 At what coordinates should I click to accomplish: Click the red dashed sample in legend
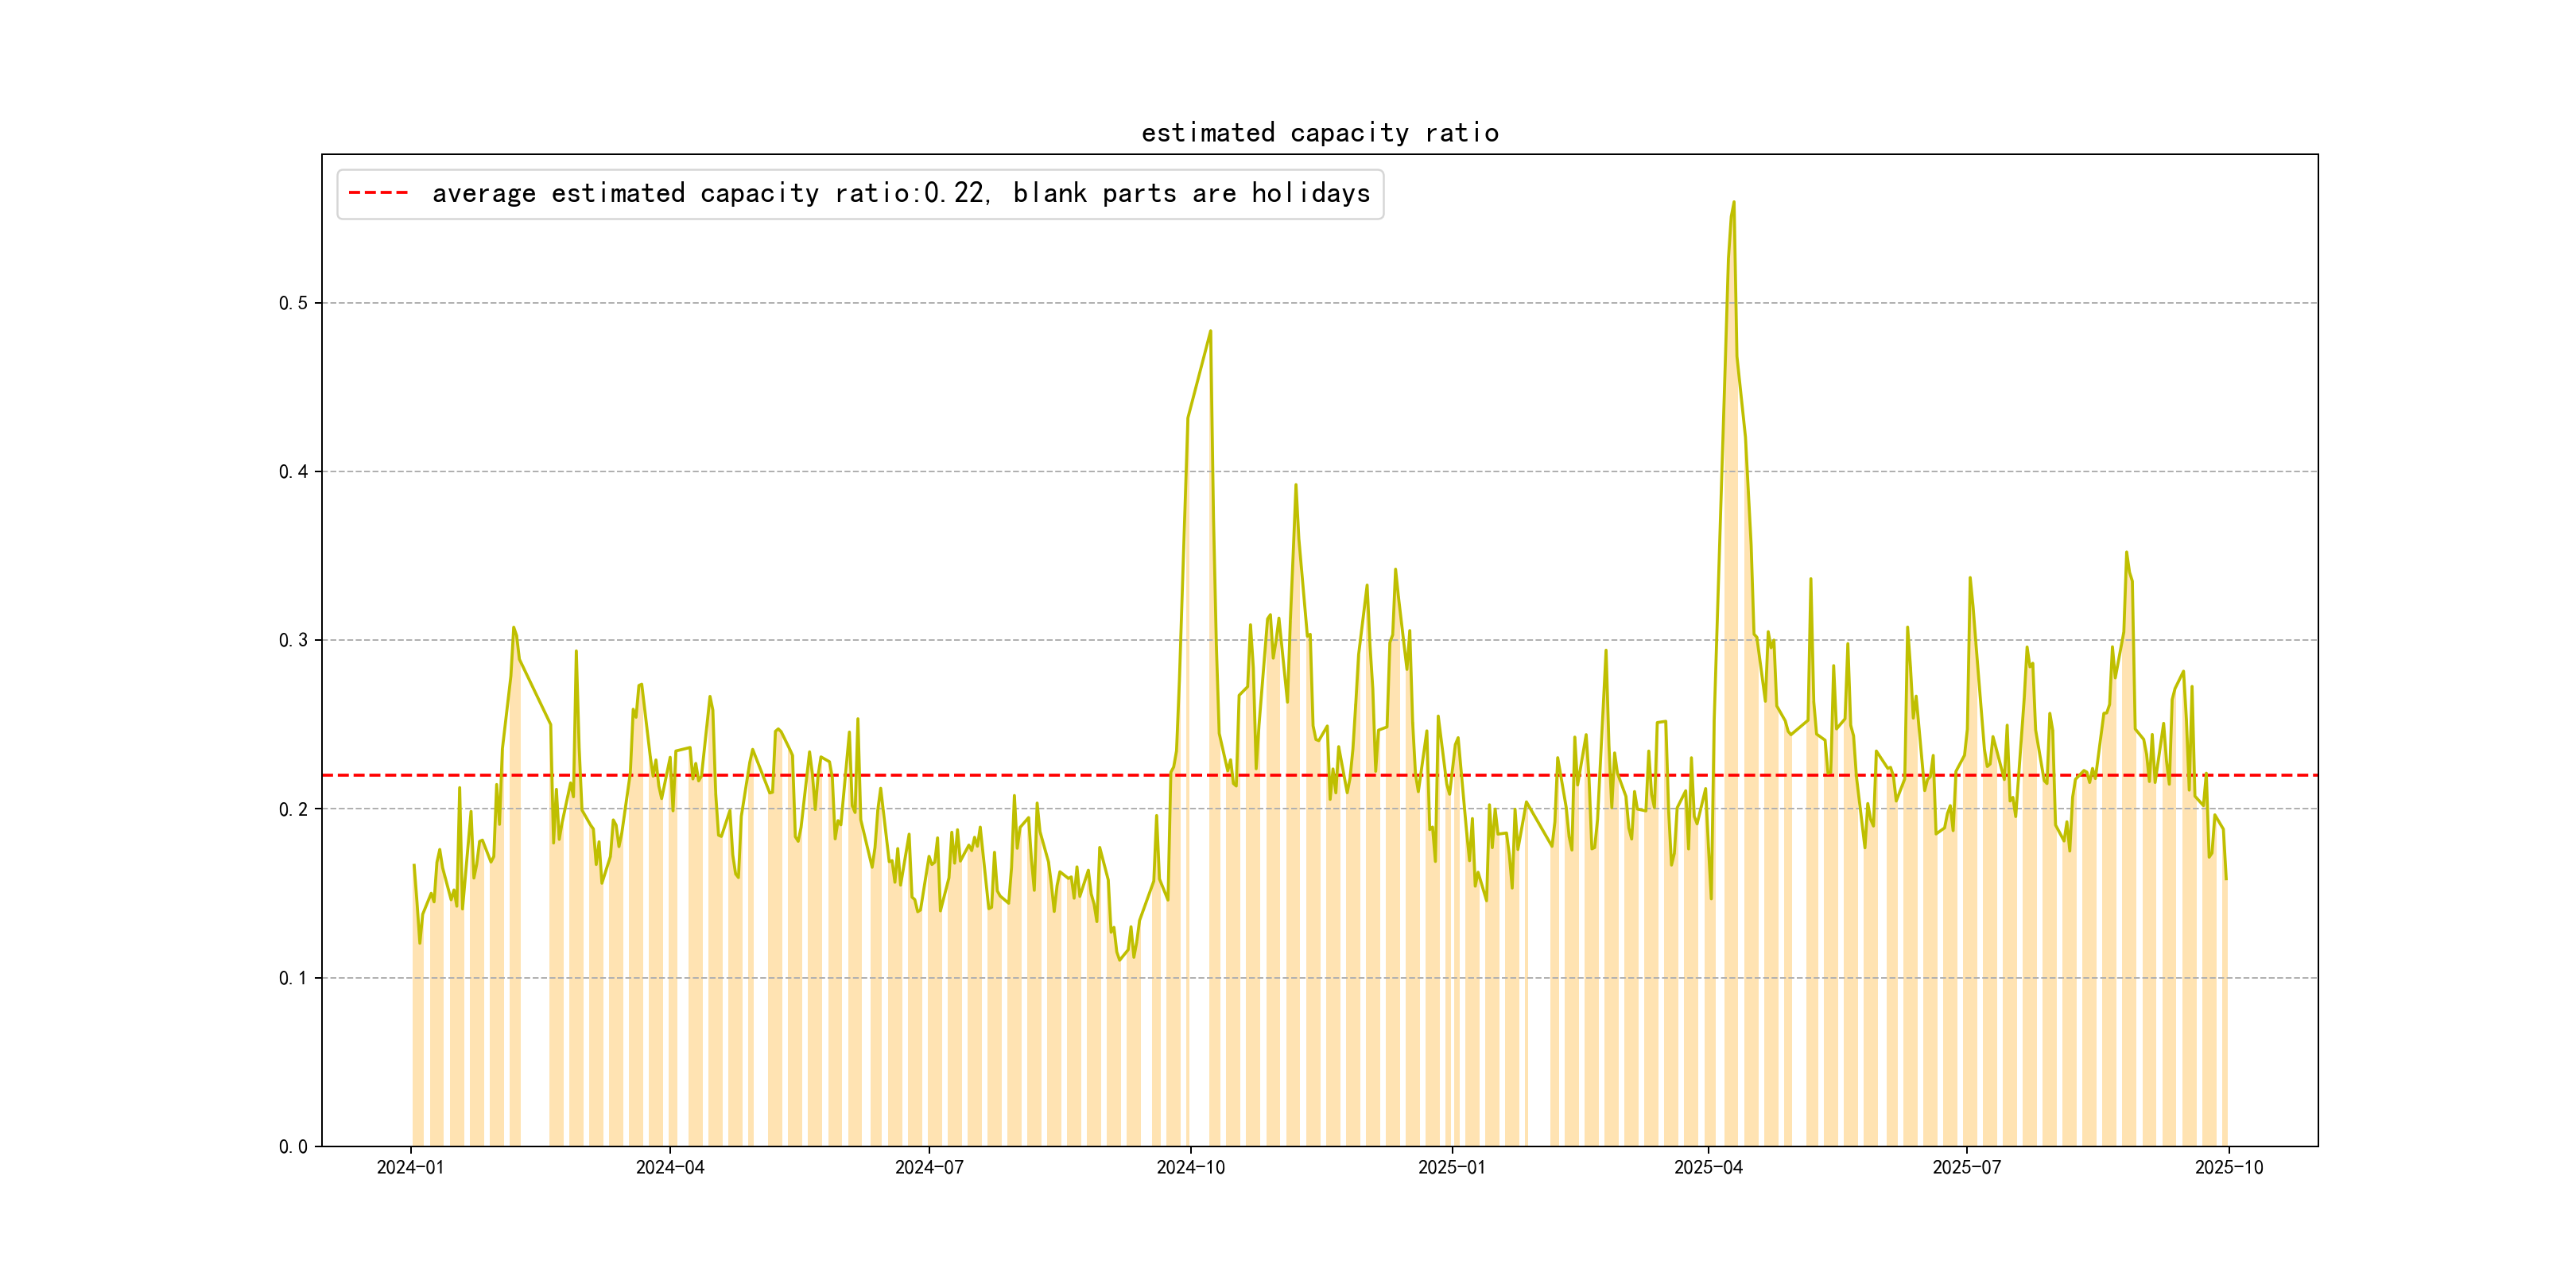(378, 193)
